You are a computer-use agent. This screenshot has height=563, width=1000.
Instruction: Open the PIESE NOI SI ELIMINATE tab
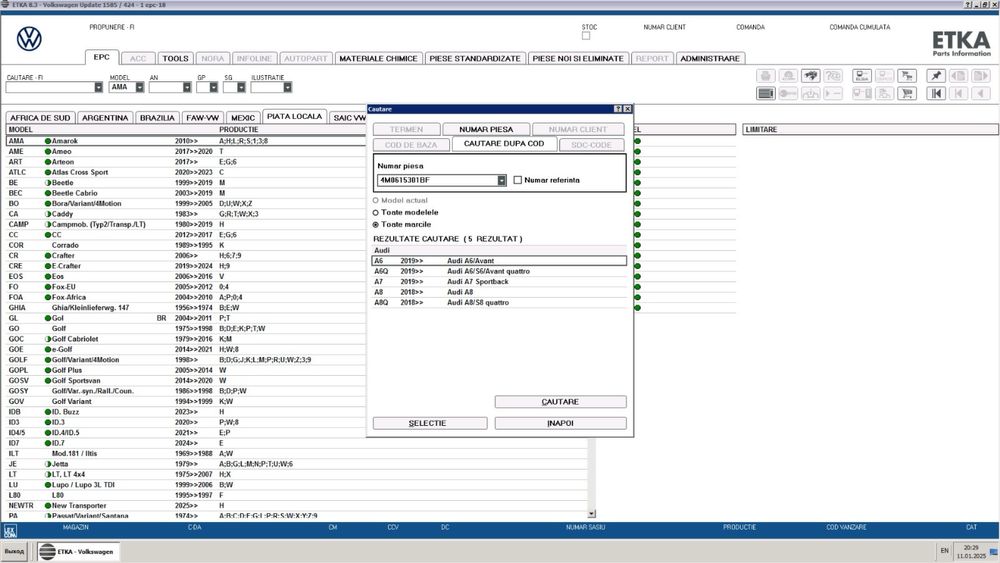tap(578, 59)
